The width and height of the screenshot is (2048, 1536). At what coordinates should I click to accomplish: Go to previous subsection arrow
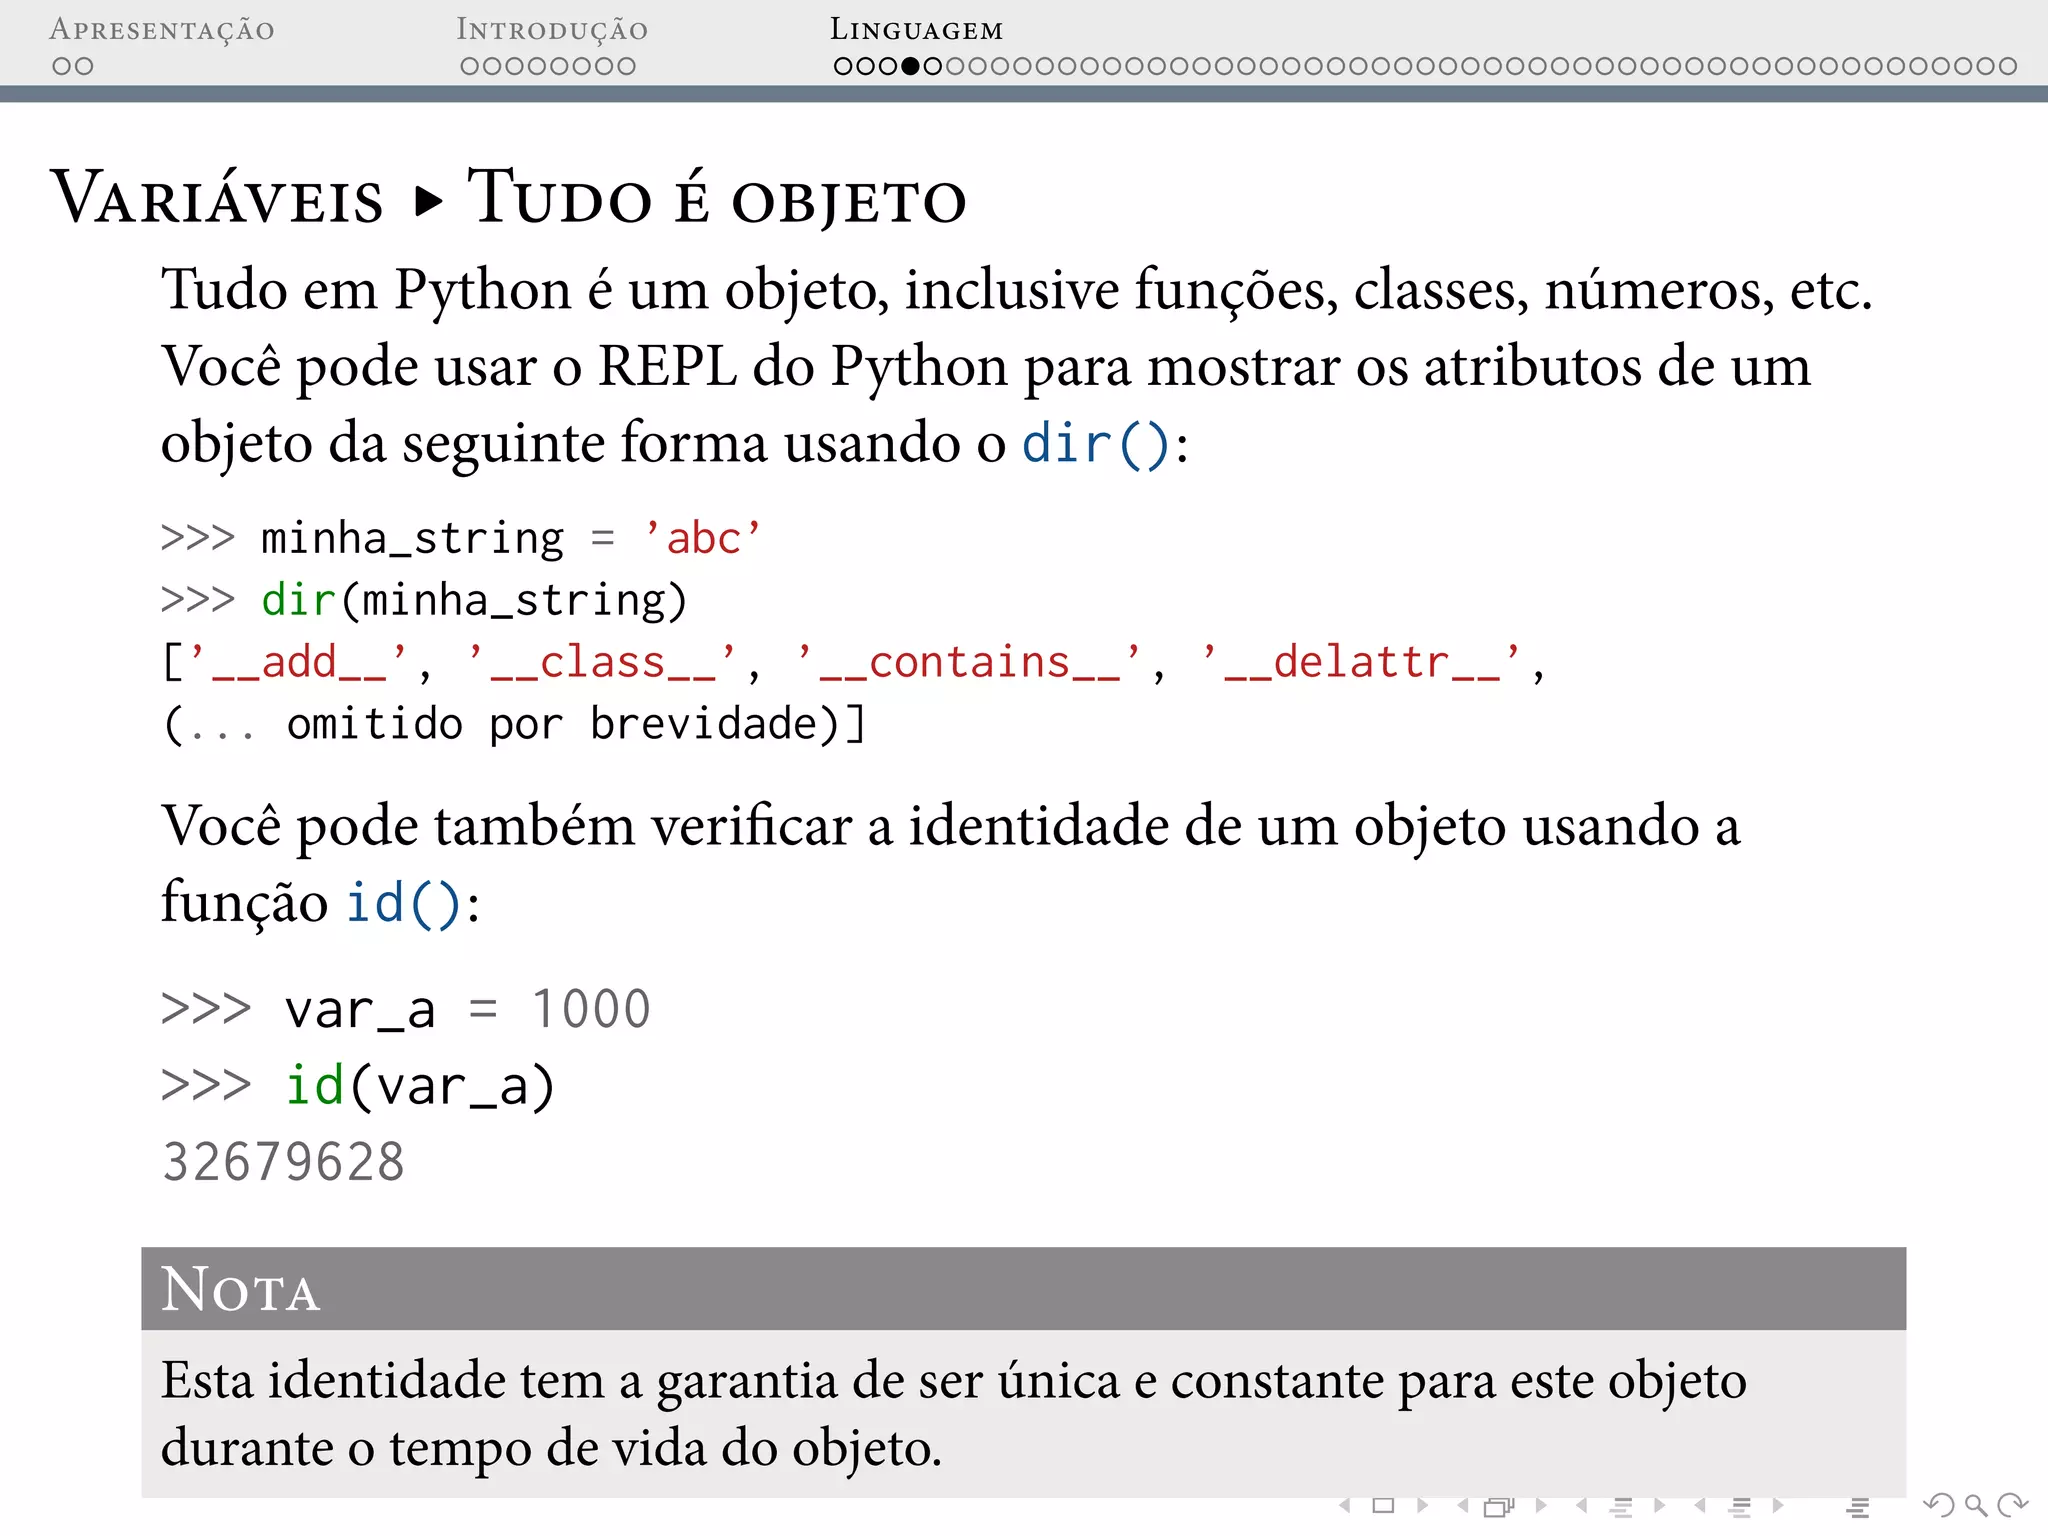point(1581,1505)
